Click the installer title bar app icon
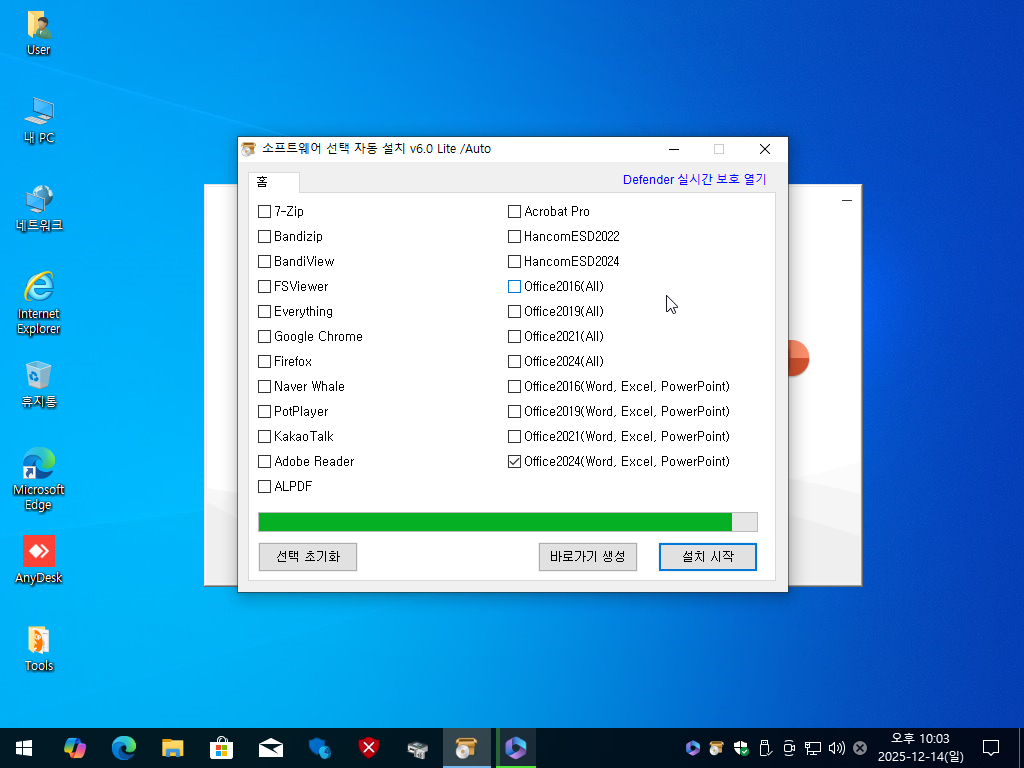Viewport: 1024px width, 768px height. pos(248,149)
